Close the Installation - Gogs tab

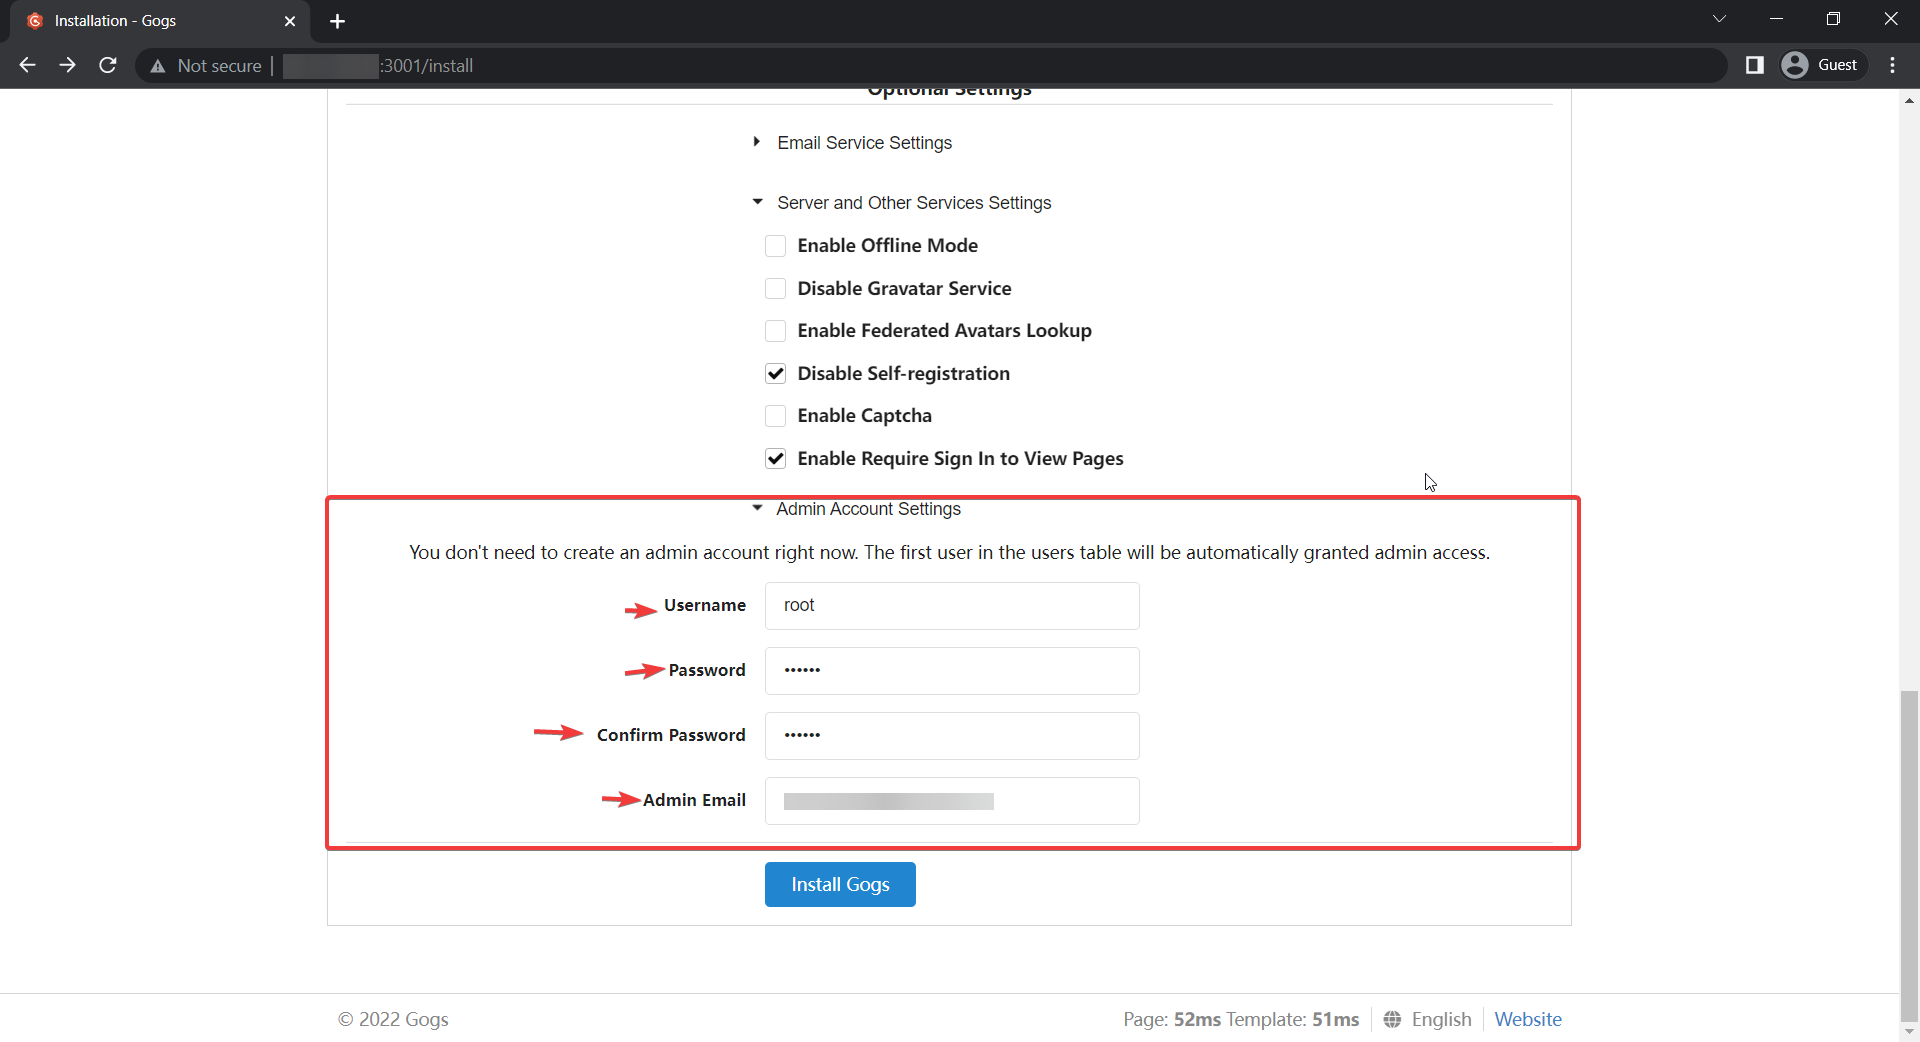point(289,21)
